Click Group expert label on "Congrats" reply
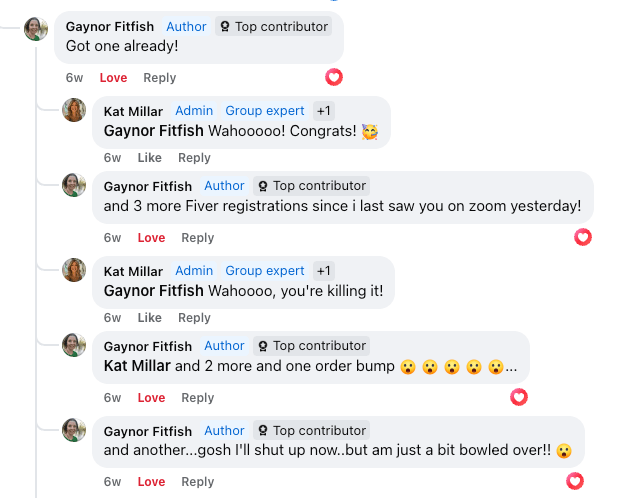 point(265,111)
